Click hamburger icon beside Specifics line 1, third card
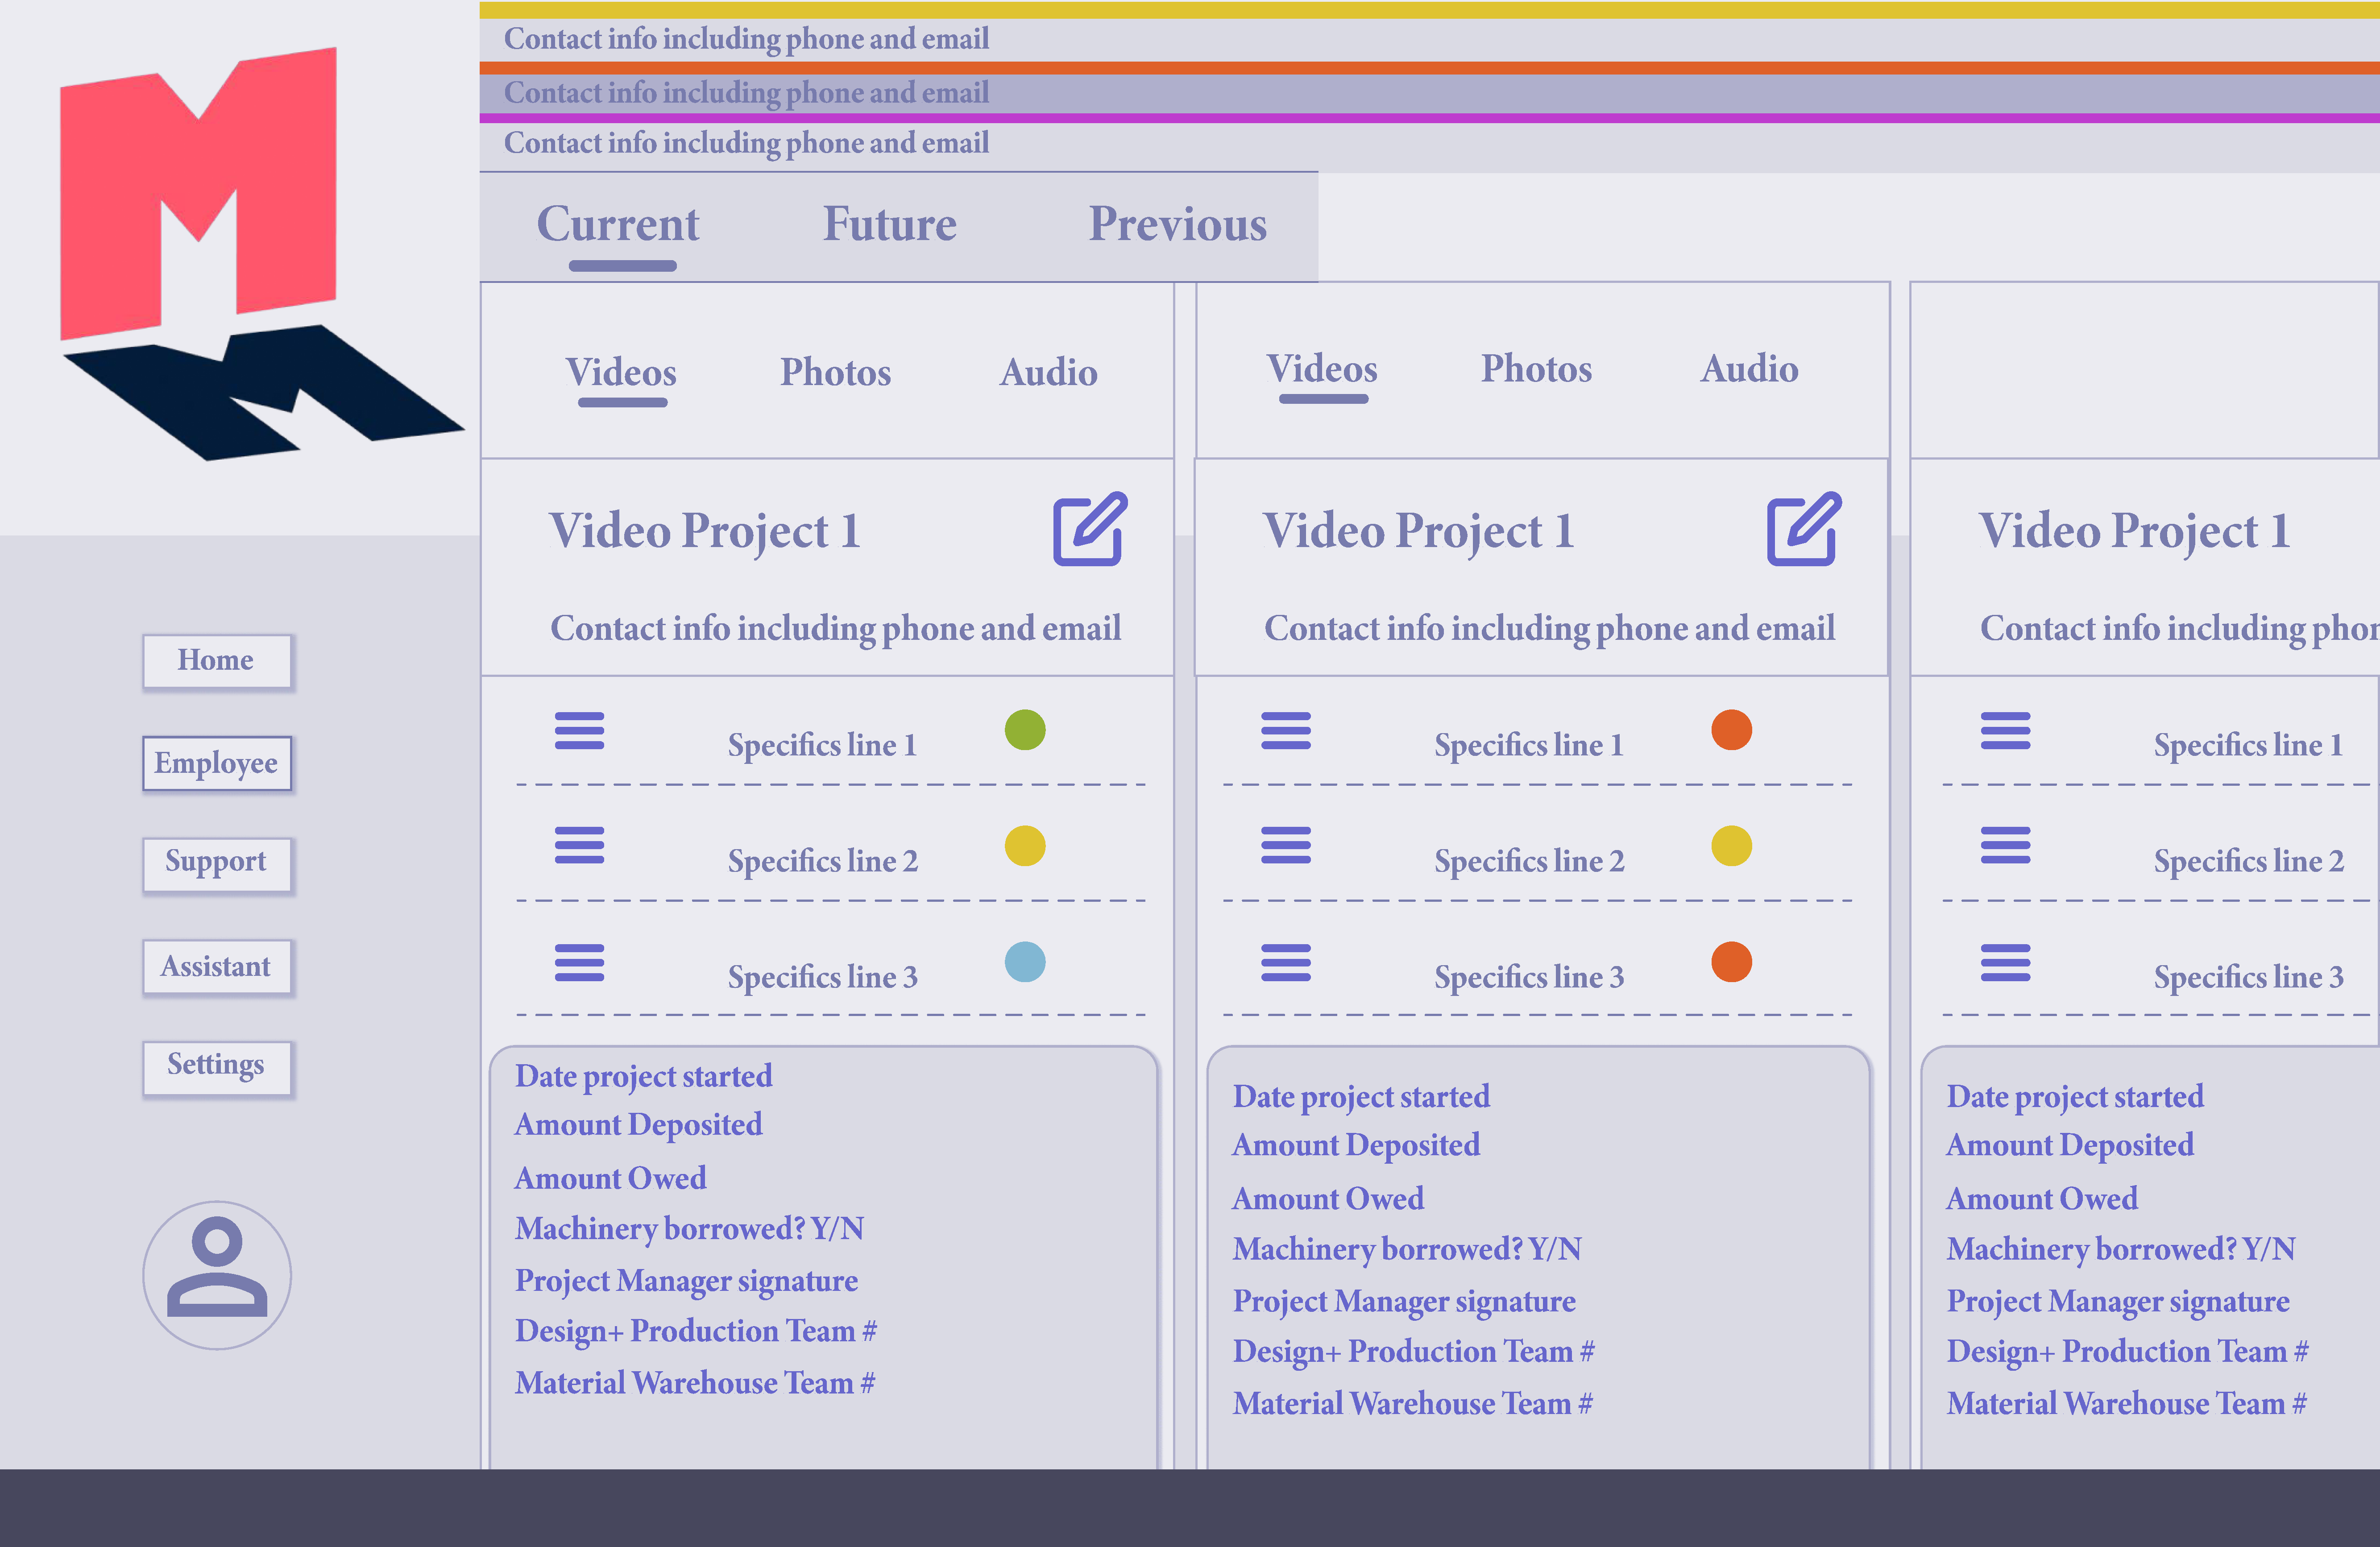 [2005, 730]
